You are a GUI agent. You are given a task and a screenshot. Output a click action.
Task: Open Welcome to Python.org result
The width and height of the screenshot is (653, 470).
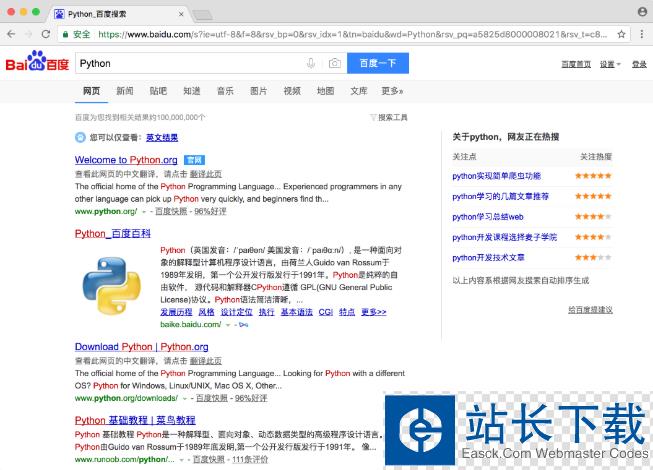click(126, 160)
